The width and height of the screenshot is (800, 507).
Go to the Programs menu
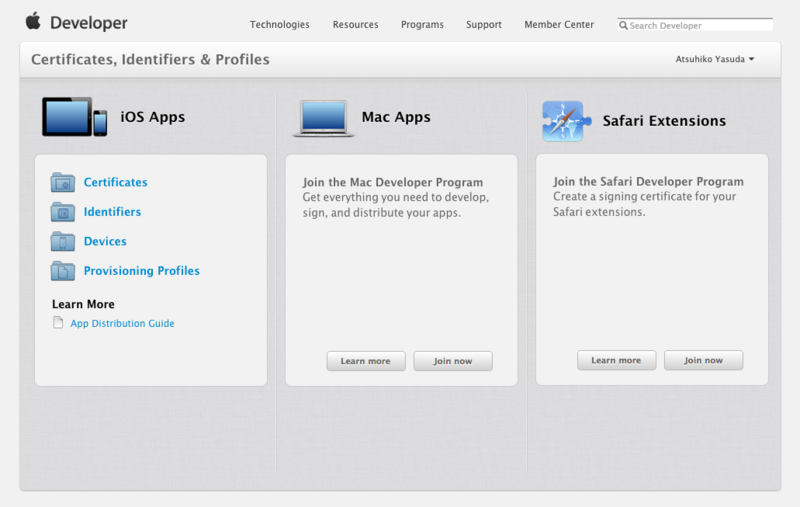tap(422, 24)
